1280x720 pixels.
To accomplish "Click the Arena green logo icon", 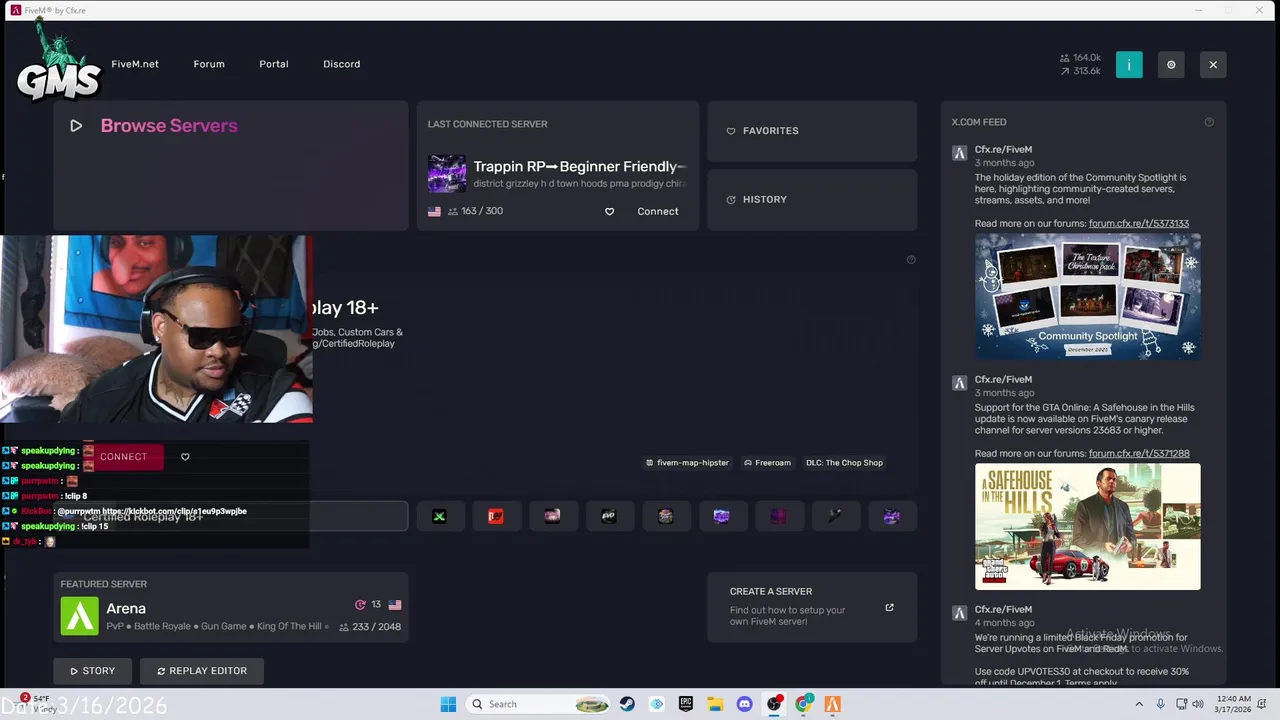I will [x=80, y=616].
